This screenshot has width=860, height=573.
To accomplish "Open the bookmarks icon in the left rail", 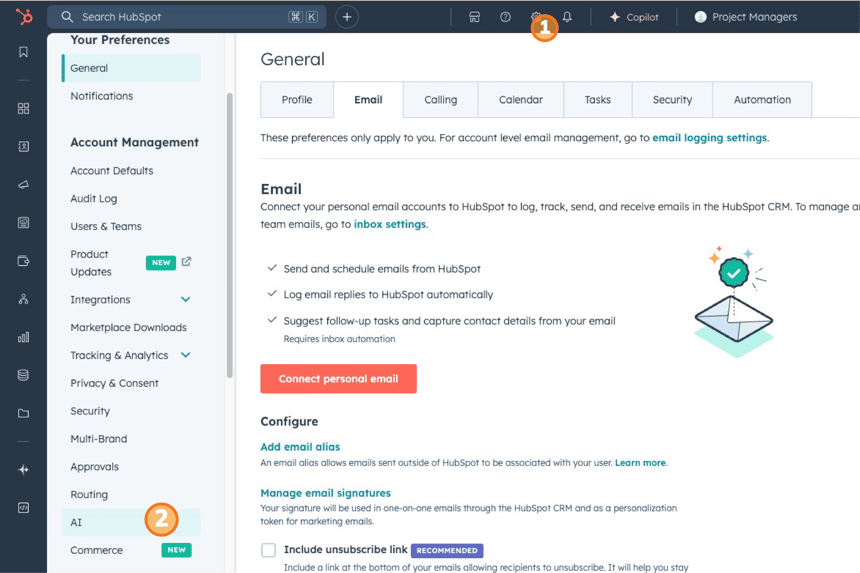I will click(23, 52).
